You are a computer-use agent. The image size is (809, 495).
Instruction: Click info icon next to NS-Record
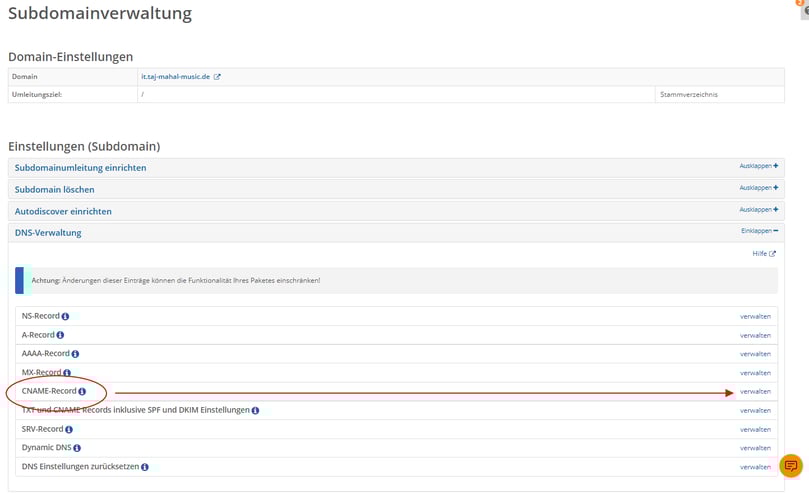pyautogui.click(x=65, y=317)
